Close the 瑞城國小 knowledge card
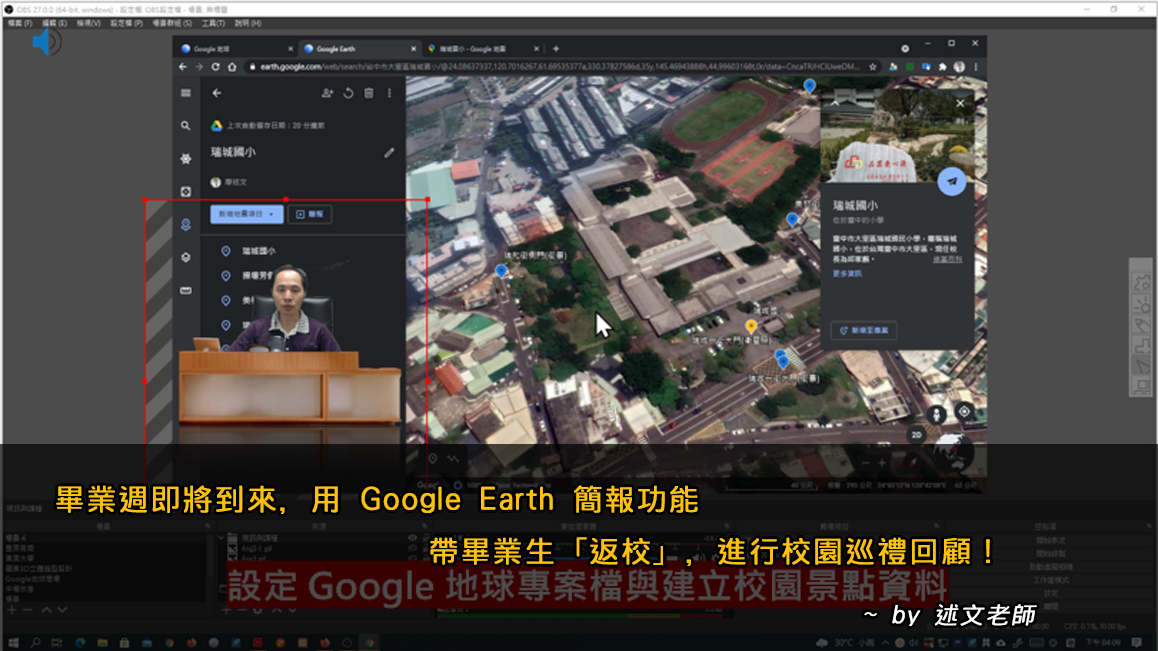 tap(960, 103)
